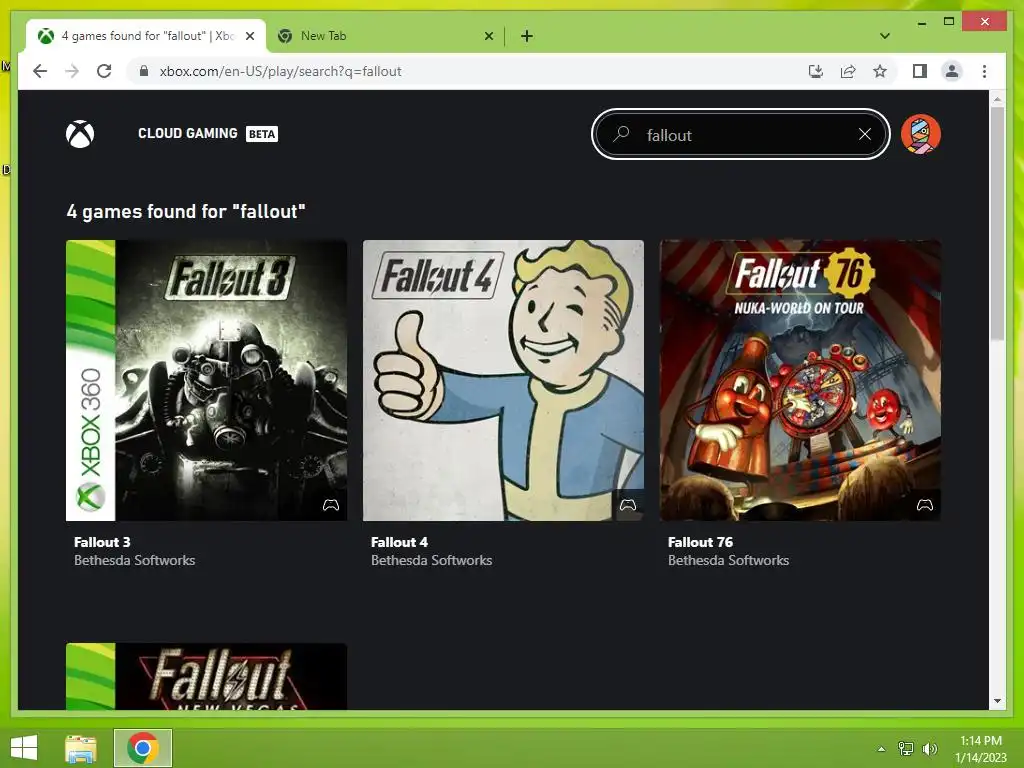Click the Fallout 3 title text

[102, 542]
